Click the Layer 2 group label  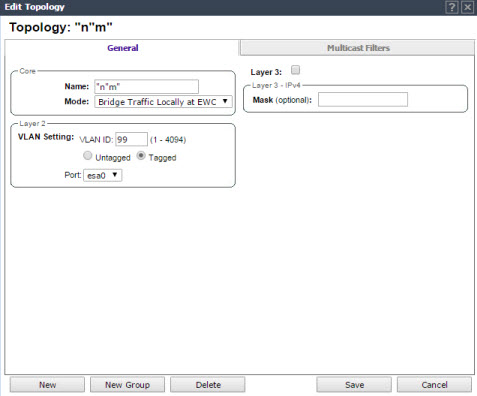point(32,124)
